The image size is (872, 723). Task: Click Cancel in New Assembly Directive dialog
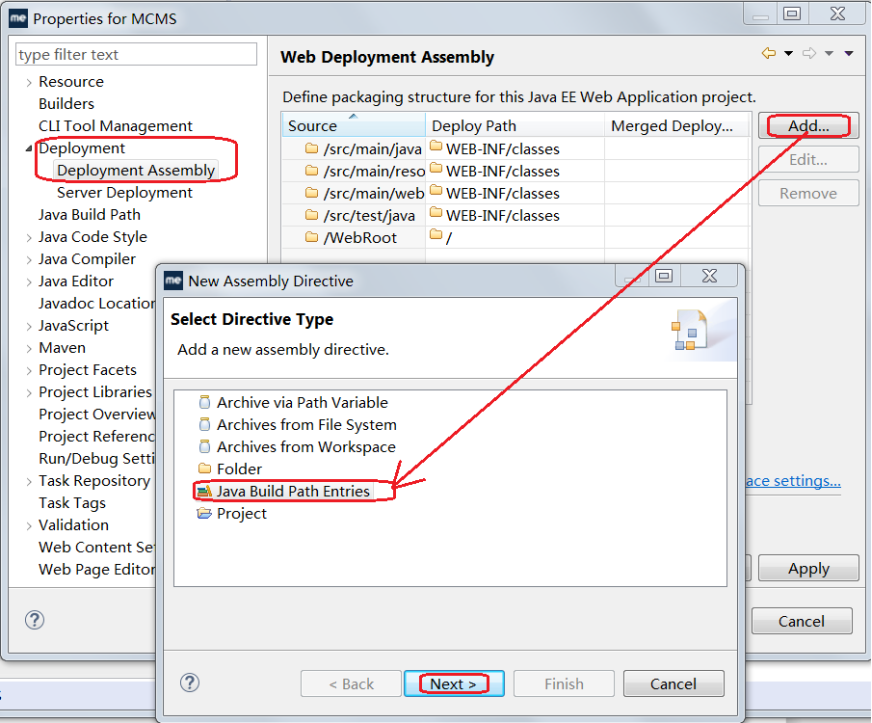point(673,684)
